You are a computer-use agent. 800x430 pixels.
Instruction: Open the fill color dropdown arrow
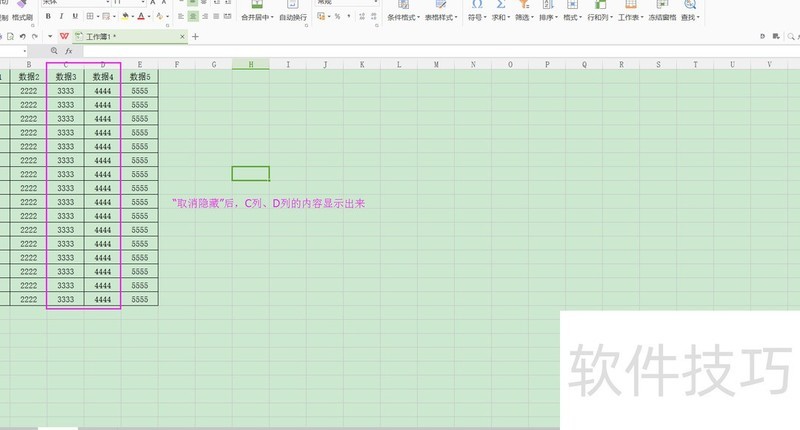133,17
